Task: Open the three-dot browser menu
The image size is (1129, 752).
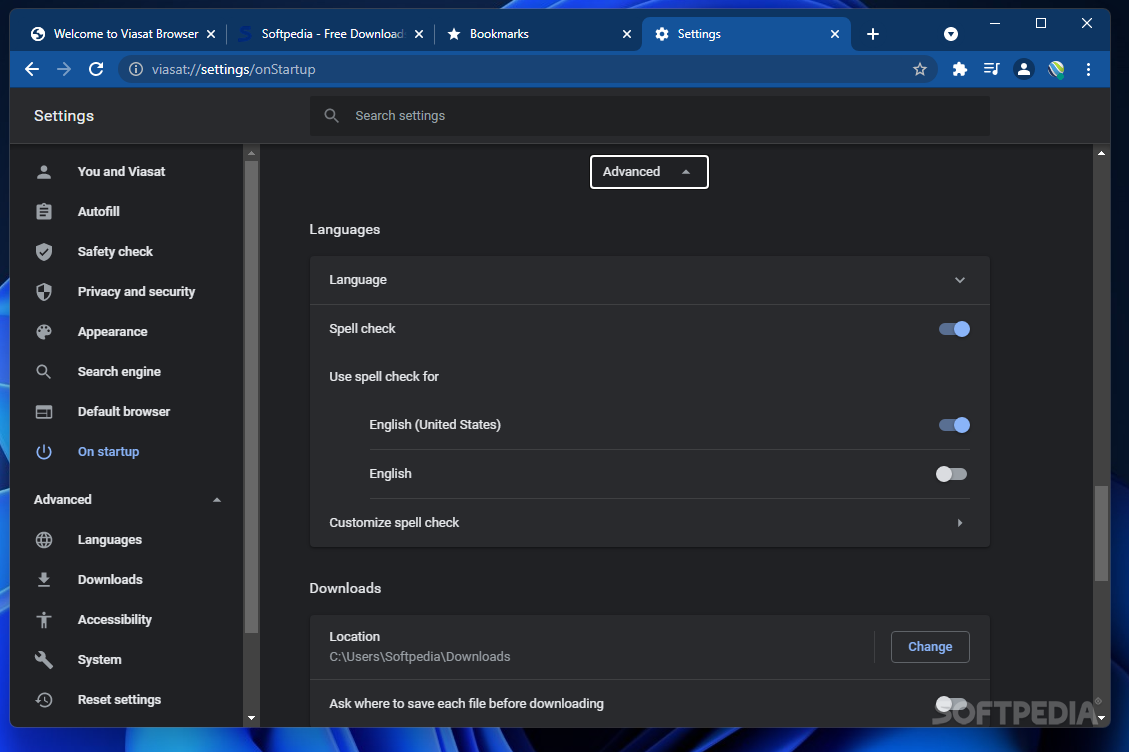Action: pyautogui.click(x=1088, y=69)
